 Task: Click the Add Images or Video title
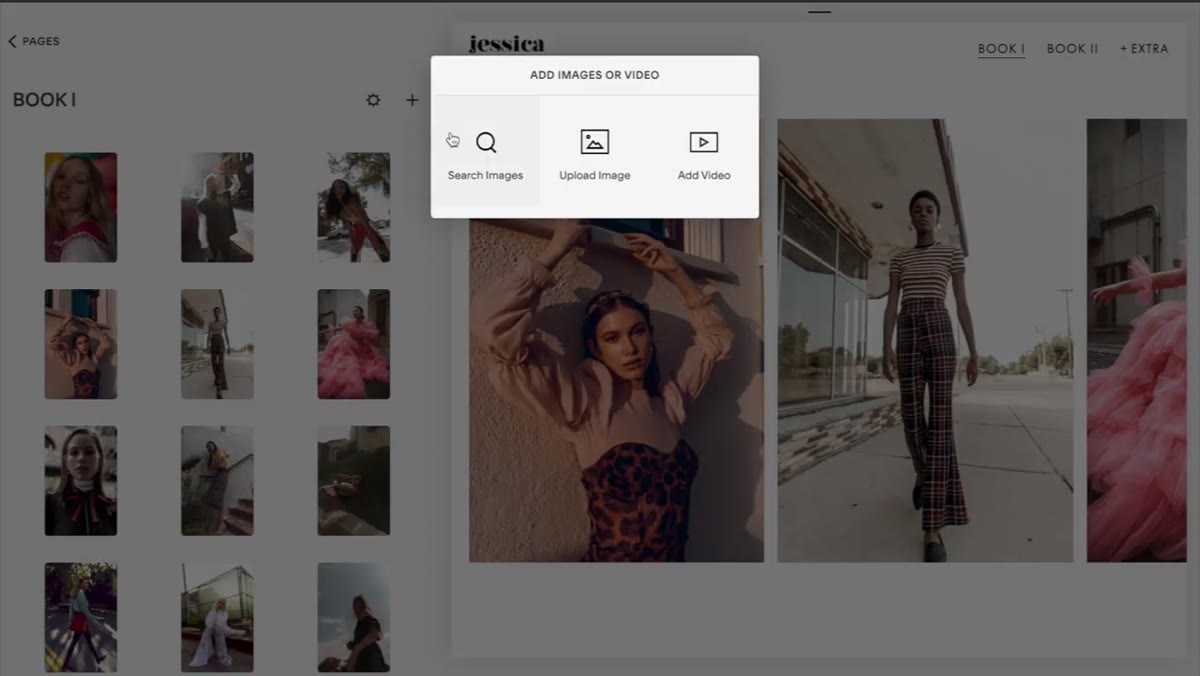(x=595, y=75)
